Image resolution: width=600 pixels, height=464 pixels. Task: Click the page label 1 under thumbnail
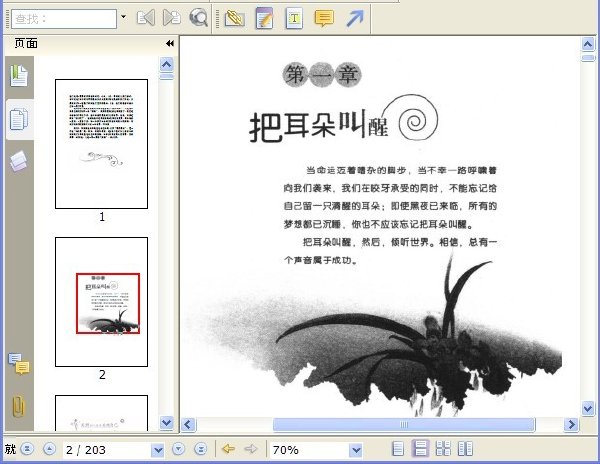point(102,217)
